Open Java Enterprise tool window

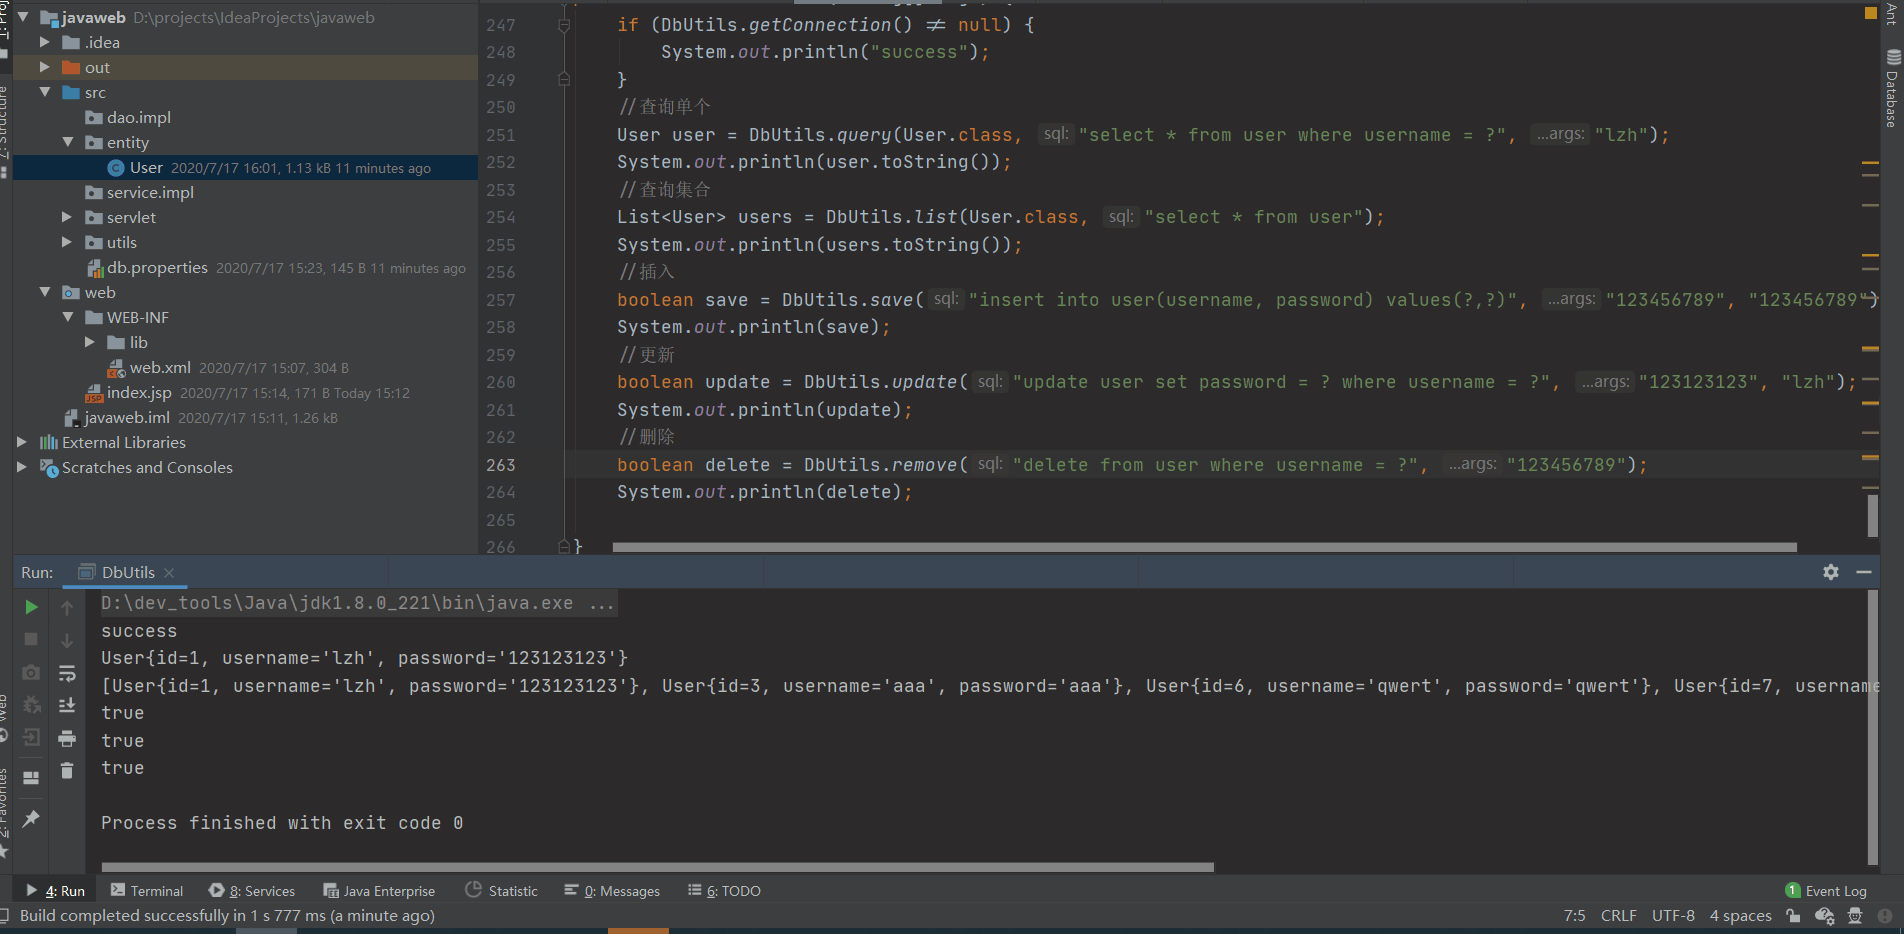379,891
